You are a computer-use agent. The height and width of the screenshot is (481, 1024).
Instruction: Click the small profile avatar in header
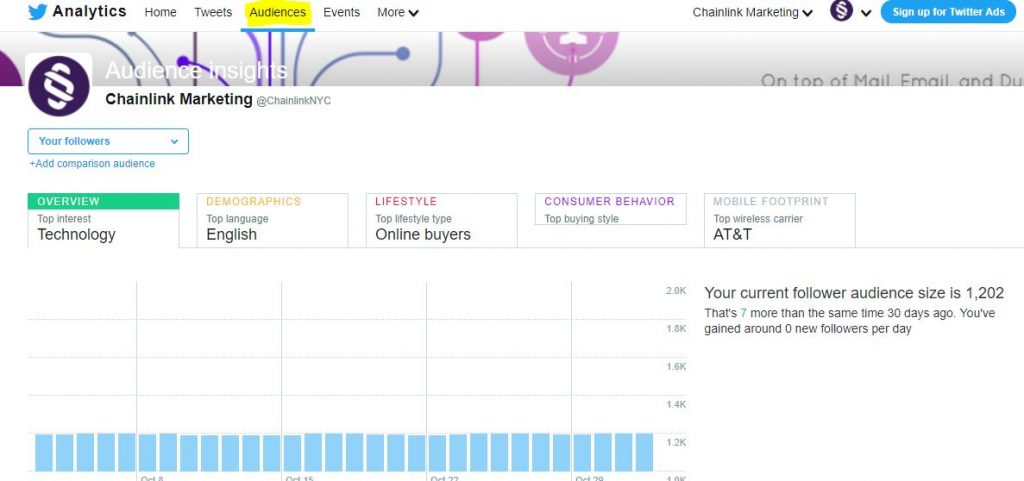pos(841,11)
